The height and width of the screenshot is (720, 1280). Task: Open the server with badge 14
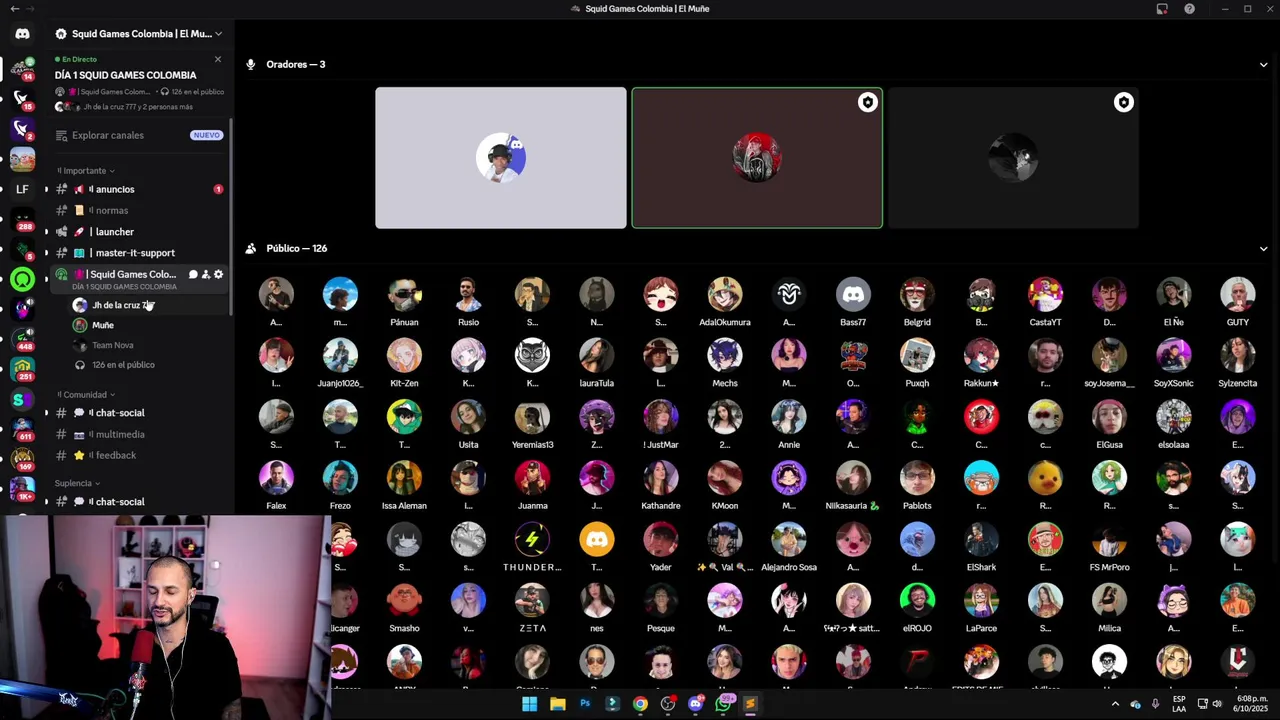pyautogui.click(x=22, y=68)
